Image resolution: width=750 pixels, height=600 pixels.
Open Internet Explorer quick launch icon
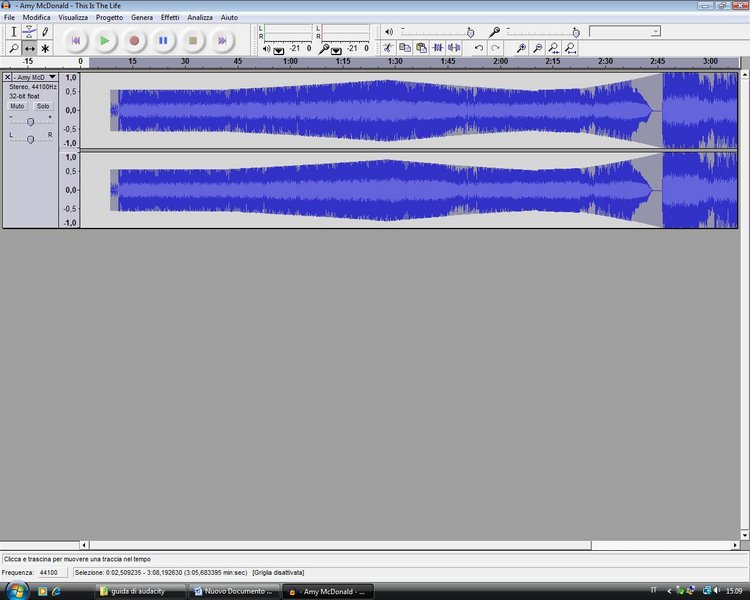pos(56,591)
